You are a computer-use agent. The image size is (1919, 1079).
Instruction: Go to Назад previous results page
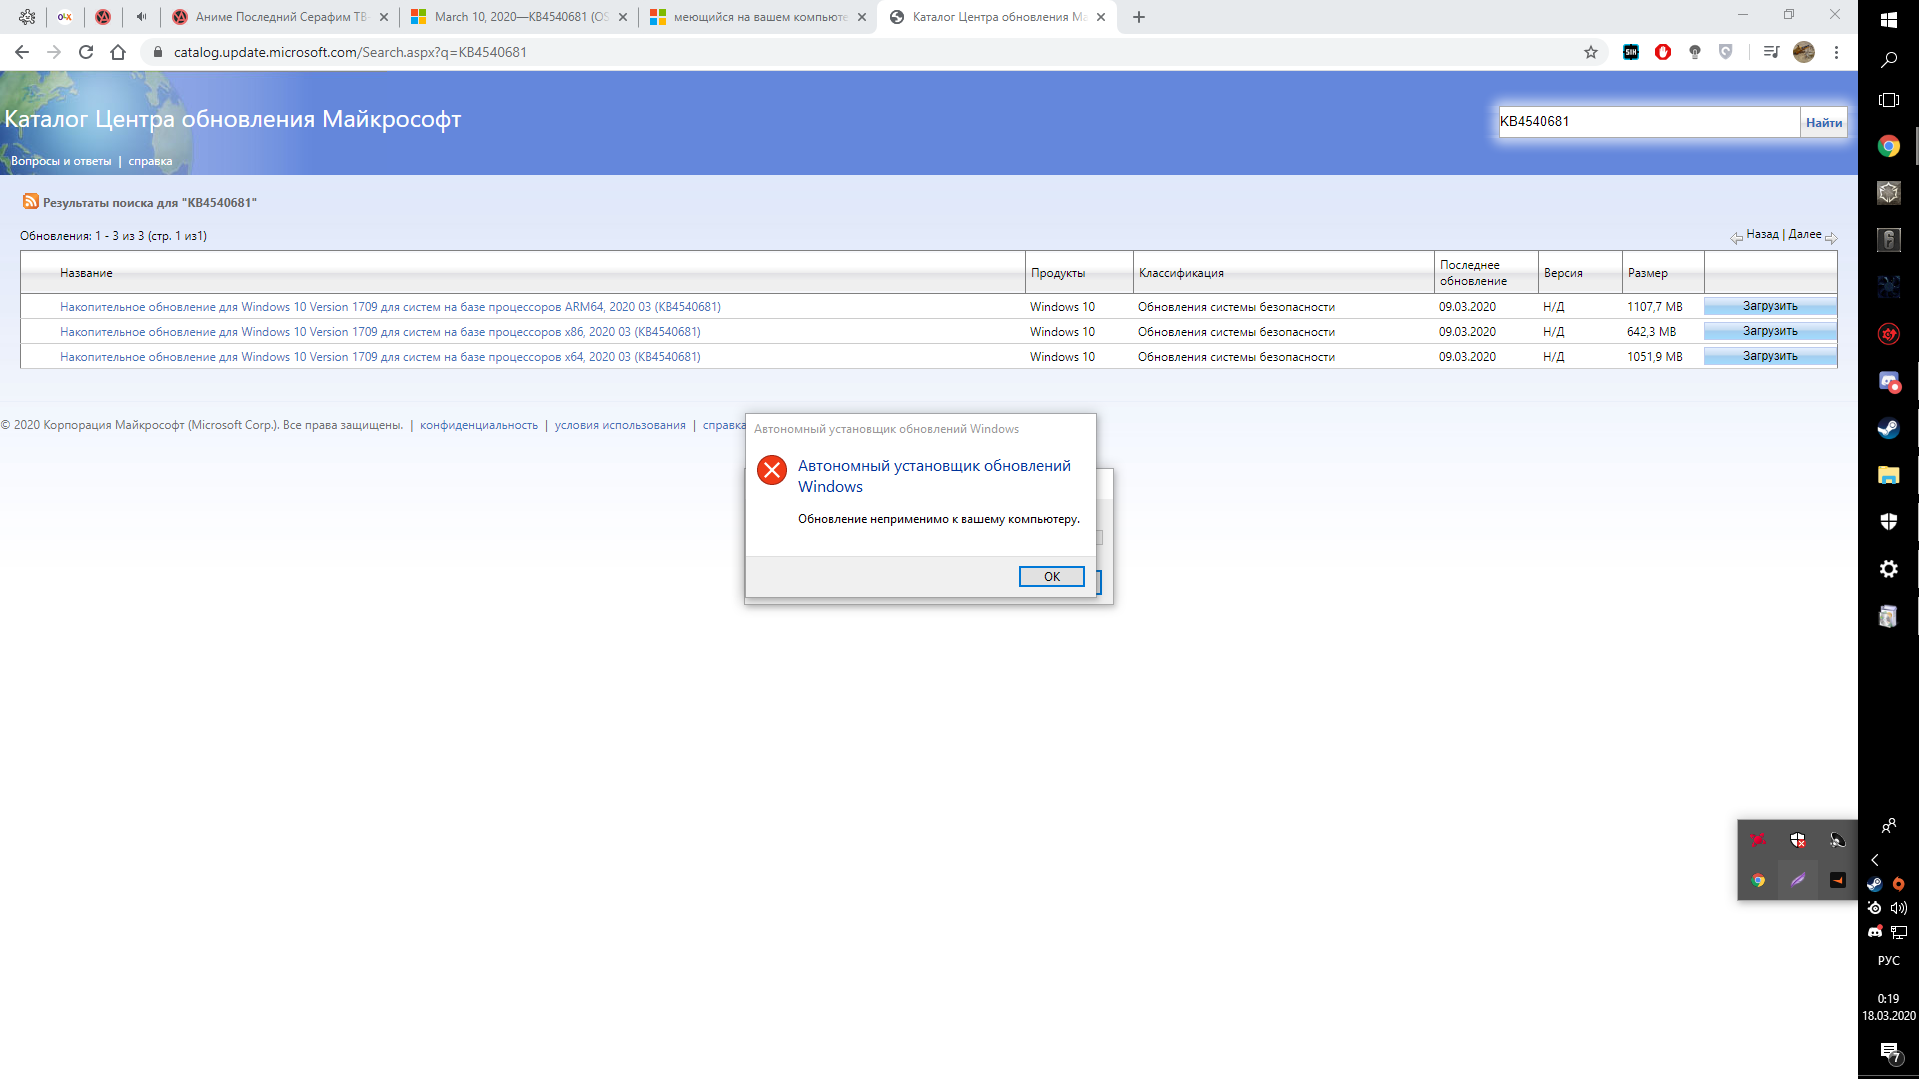[x=1762, y=234]
